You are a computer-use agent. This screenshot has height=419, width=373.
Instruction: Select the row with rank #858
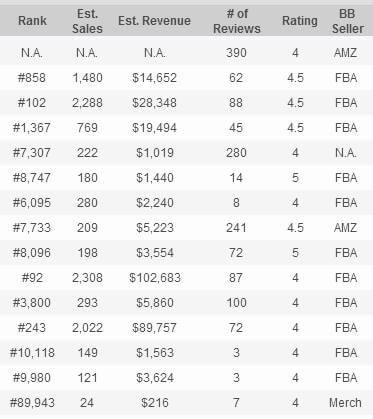pos(186,78)
